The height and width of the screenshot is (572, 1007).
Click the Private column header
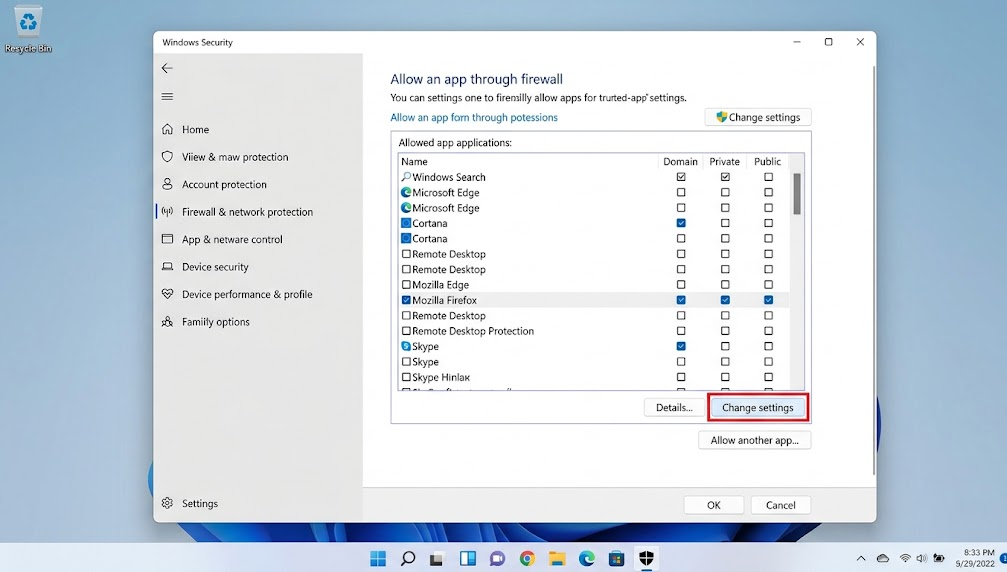click(724, 161)
